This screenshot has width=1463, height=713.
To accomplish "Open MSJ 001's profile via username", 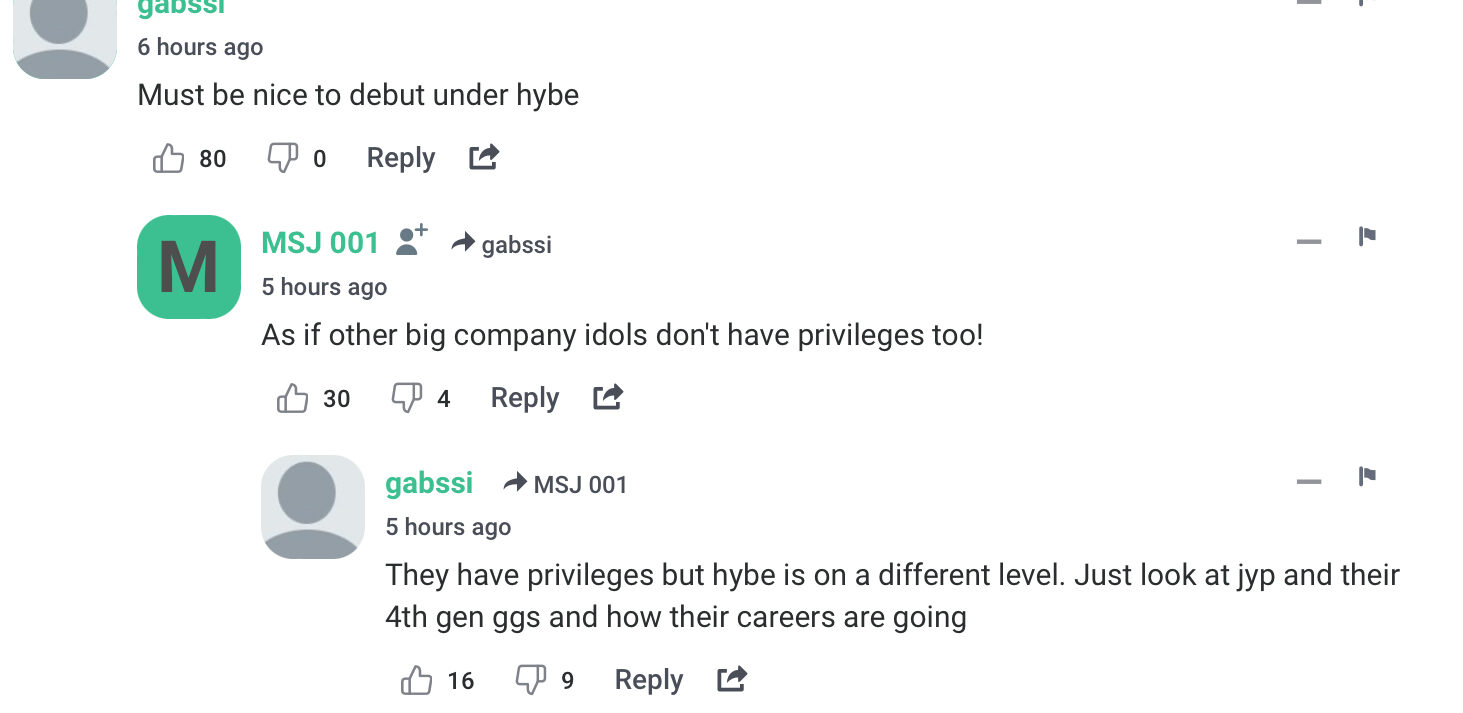I will click(x=320, y=242).
